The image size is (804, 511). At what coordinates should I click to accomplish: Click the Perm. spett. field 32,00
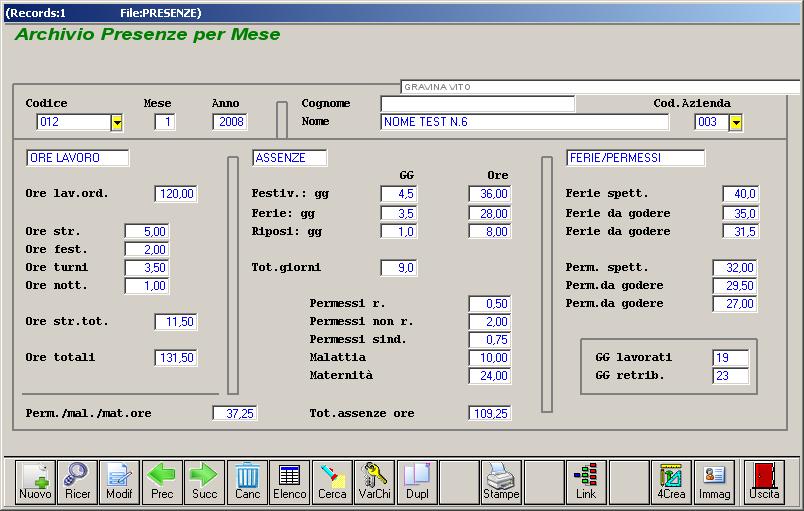tap(736, 268)
